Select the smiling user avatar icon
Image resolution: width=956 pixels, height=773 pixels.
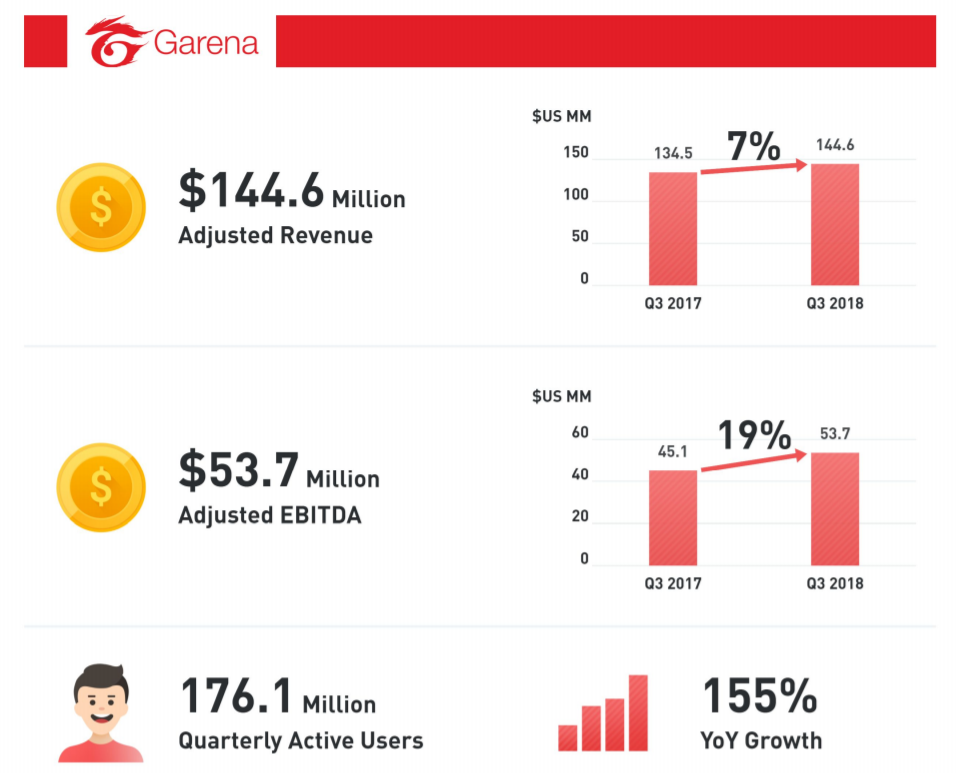tap(101, 713)
